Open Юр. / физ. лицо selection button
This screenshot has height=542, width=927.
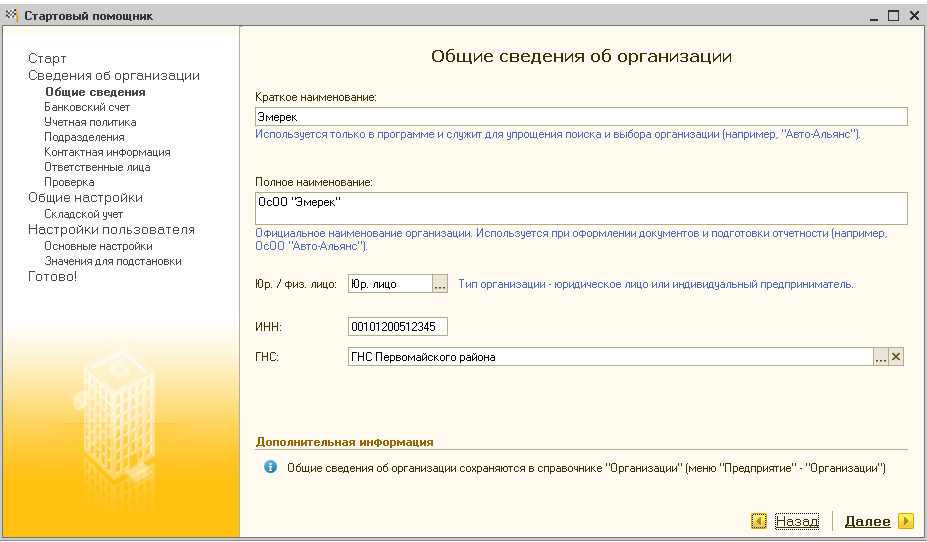440,284
